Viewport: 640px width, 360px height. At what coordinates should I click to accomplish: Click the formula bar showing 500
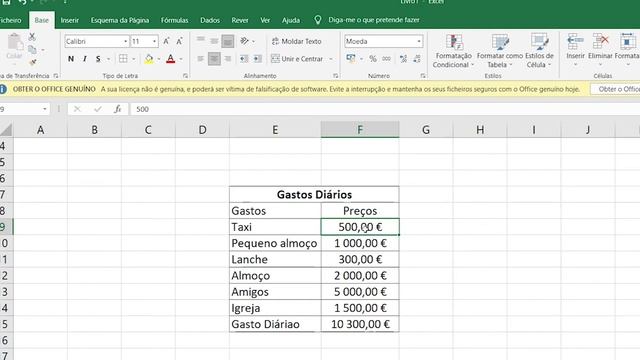tap(384, 109)
